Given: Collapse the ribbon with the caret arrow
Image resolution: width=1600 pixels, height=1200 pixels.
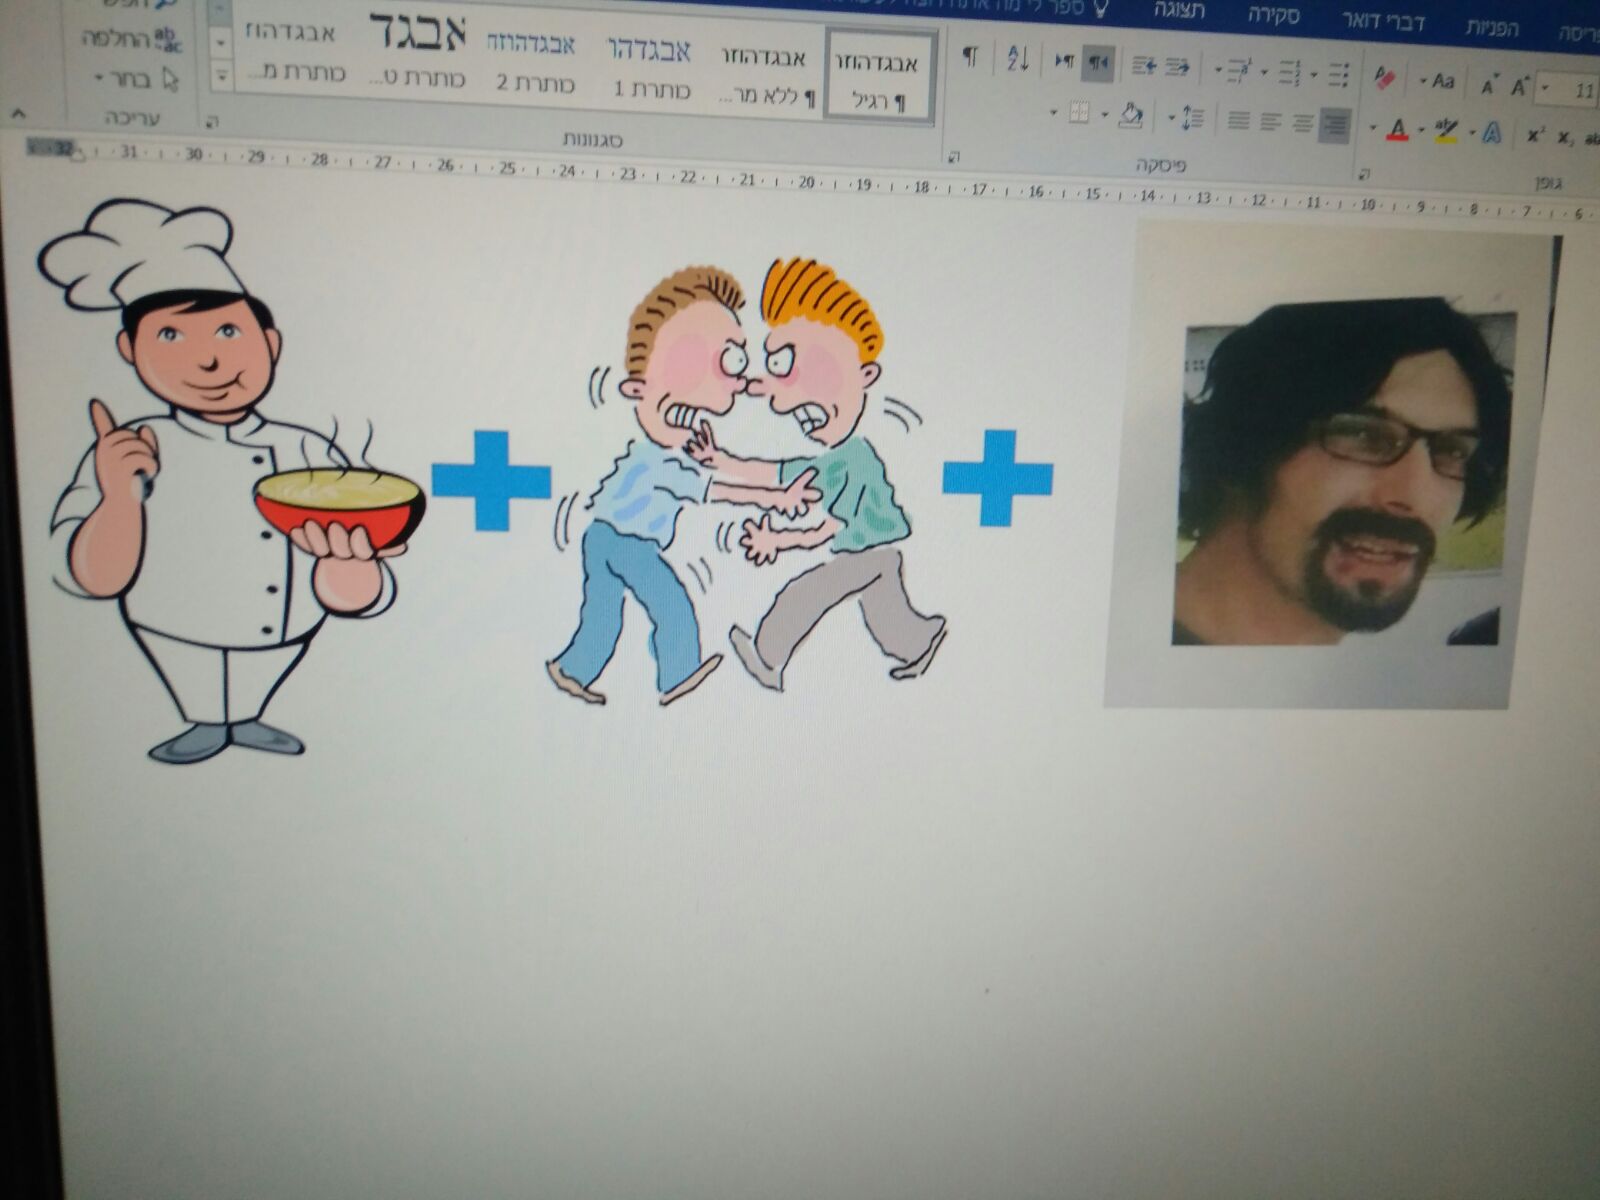Looking at the screenshot, I should point(18,113).
